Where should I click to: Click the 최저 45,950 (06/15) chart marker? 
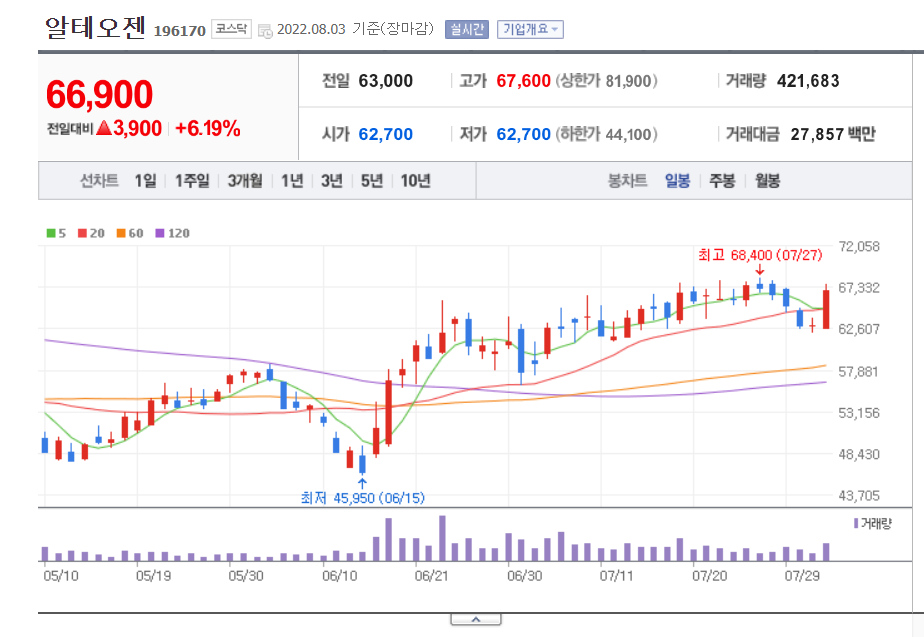(x=362, y=498)
